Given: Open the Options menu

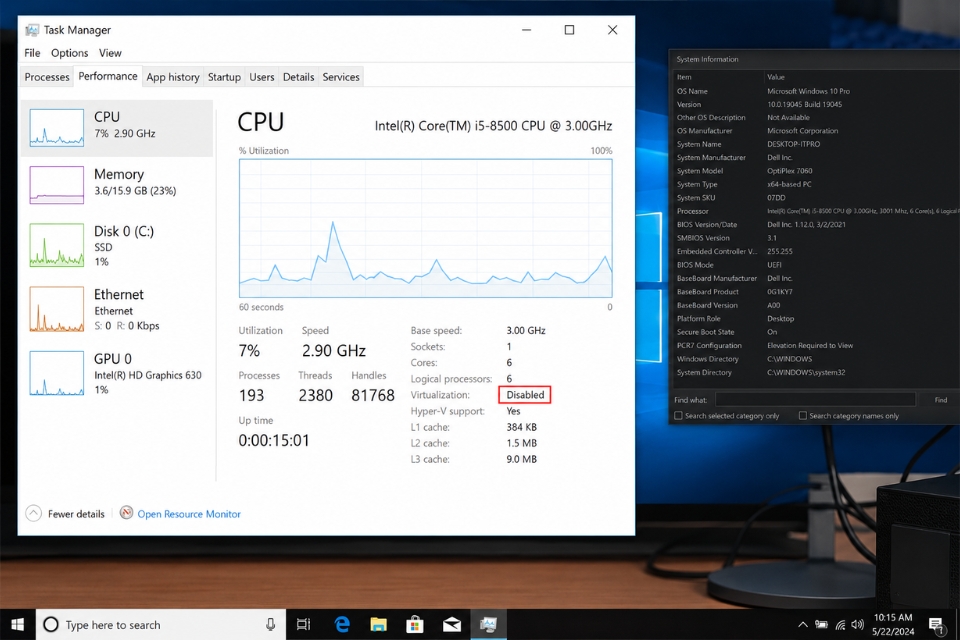Looking at the screenshot, I should coord(70,53).
